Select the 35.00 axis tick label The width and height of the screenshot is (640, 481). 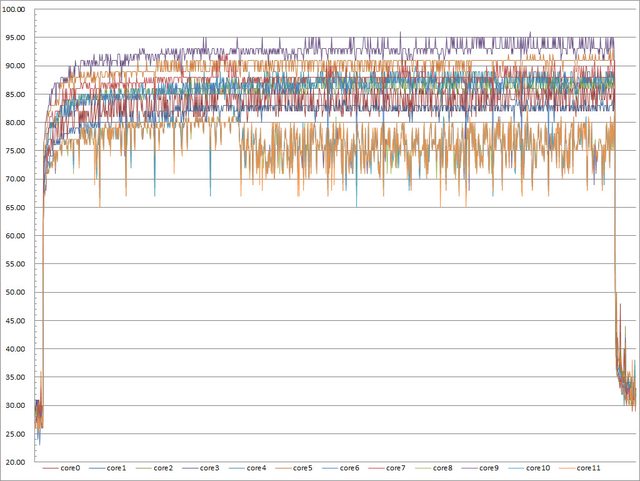point(20,378)
